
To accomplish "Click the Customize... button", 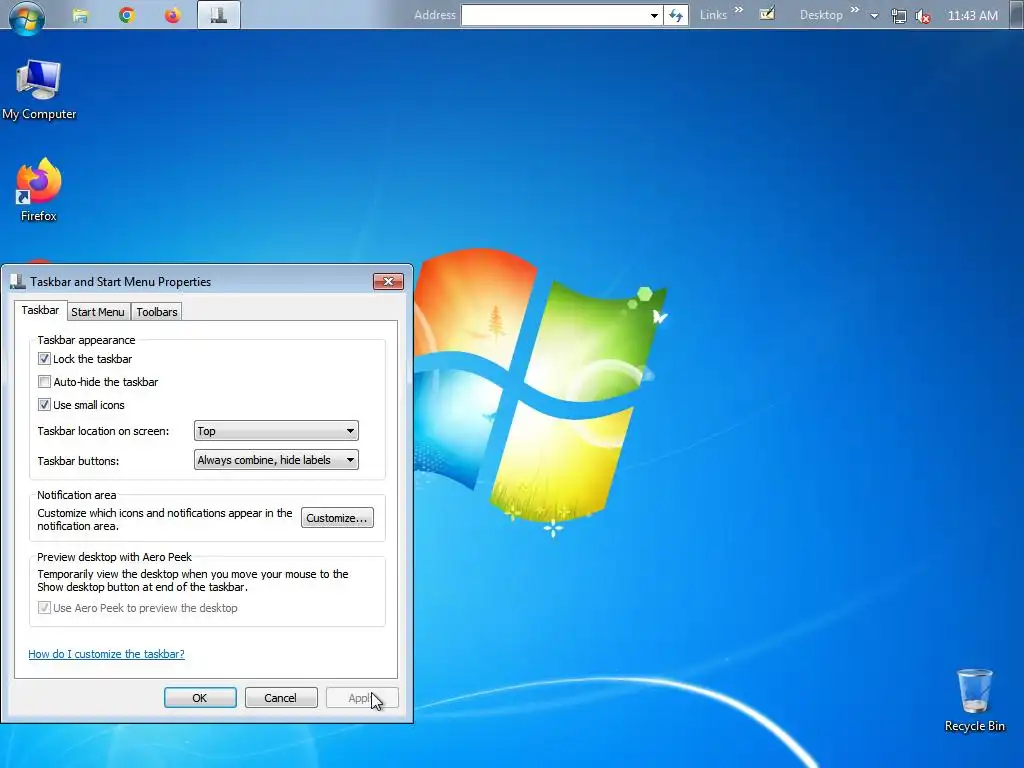I will coord(337,518).
